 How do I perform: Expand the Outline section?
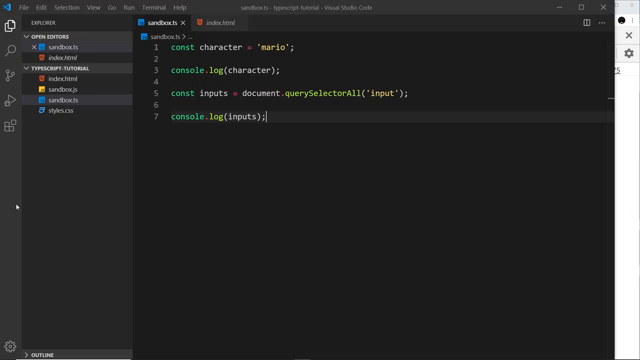coord(27,355)
